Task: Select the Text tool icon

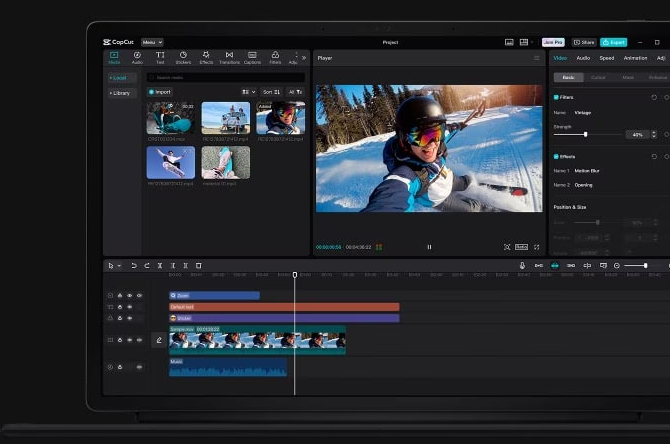Action: (160, 57)
